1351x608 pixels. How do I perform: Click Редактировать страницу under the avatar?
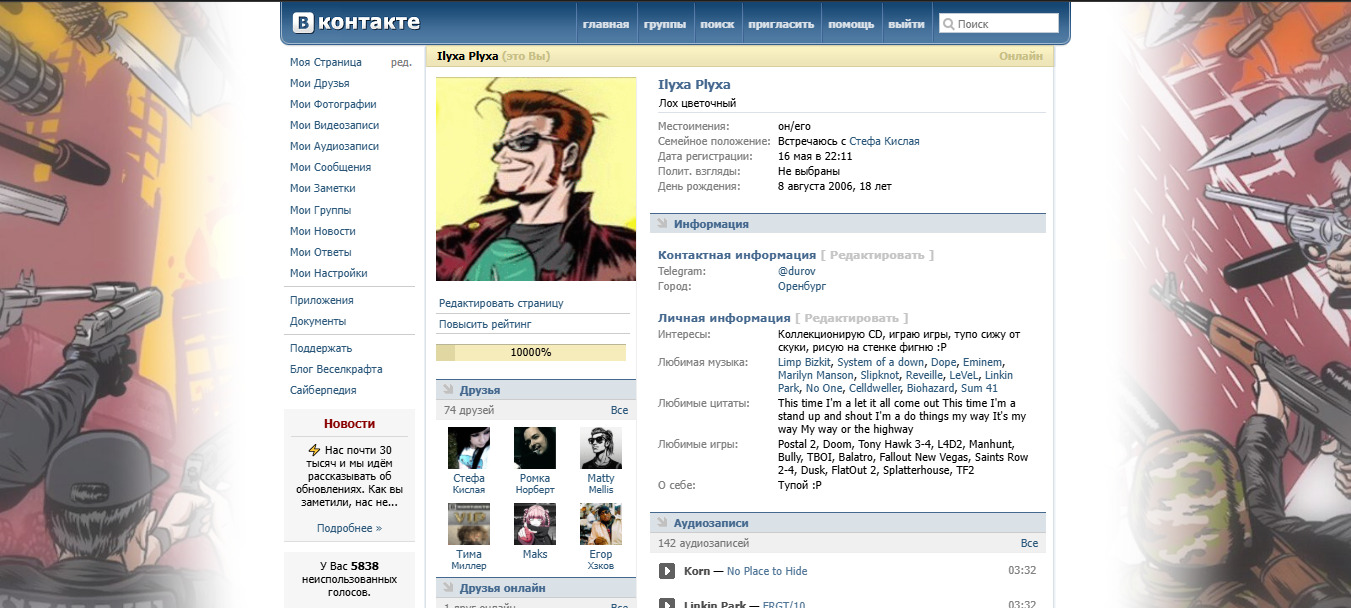(501, 303)
